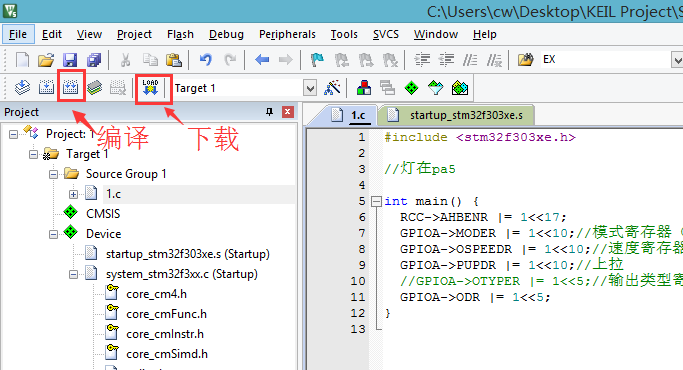Navigate backwards with blue left arrow
This screenshot has height=370, width=683.
point(262,60)
